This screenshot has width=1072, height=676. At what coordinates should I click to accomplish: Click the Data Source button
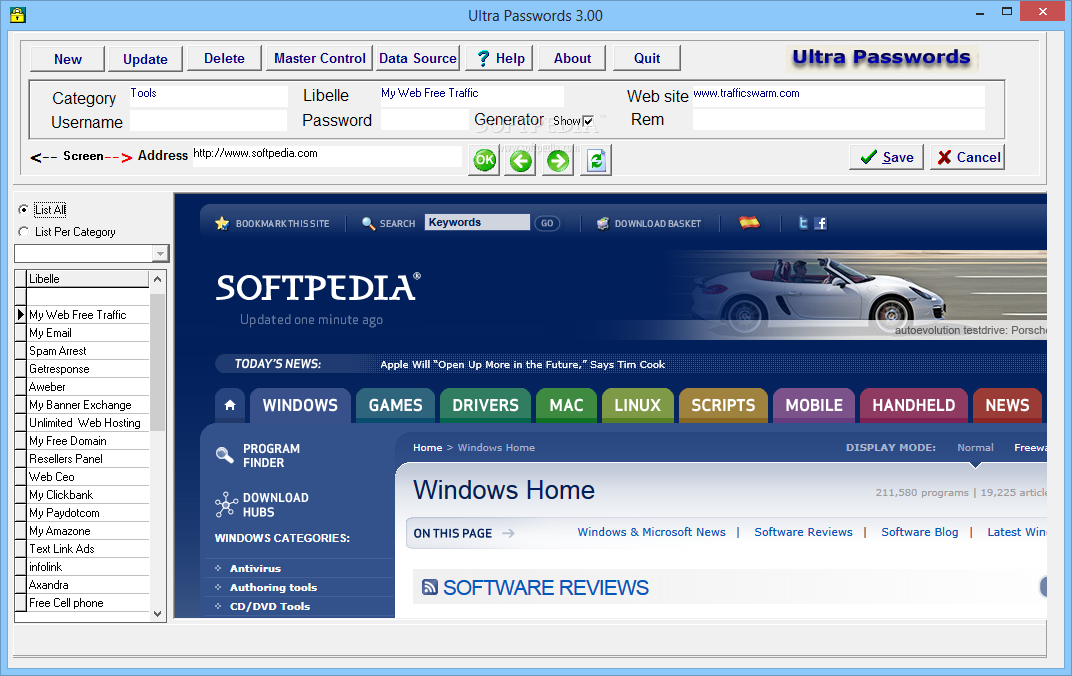coord(418,58)
